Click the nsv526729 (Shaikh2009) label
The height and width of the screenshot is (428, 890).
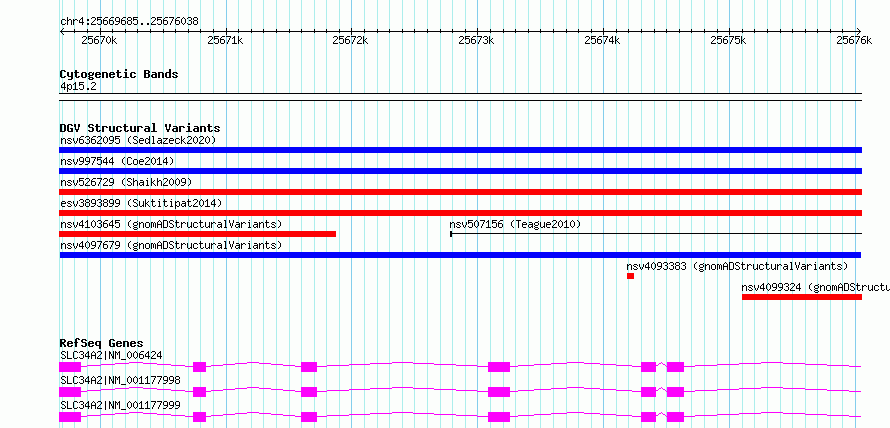[125, 182]
